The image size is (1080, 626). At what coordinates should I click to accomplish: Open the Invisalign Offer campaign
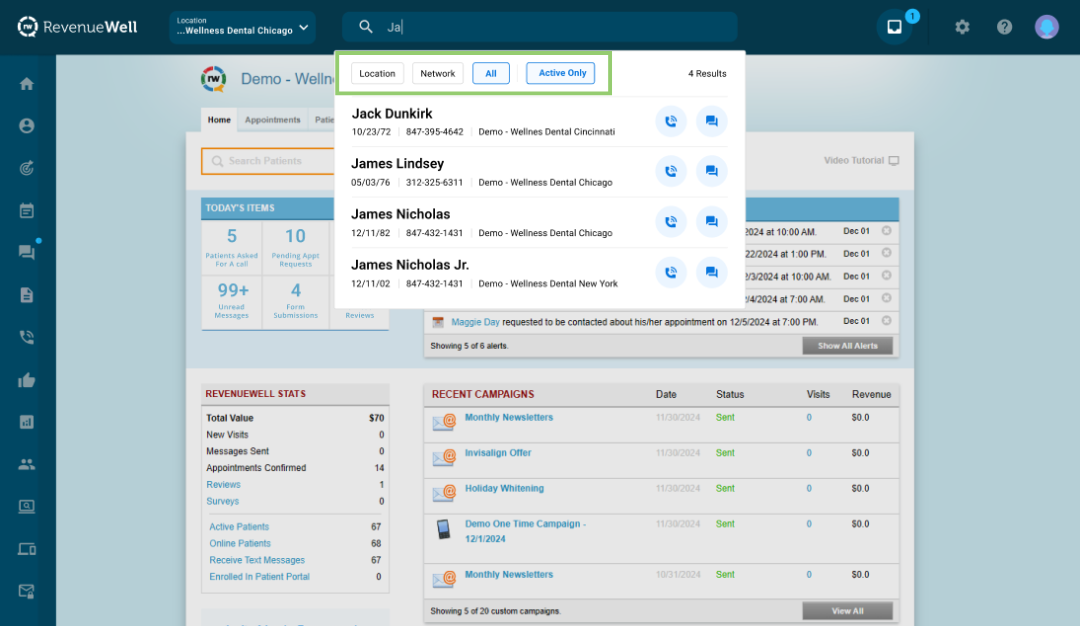(498, 453)
